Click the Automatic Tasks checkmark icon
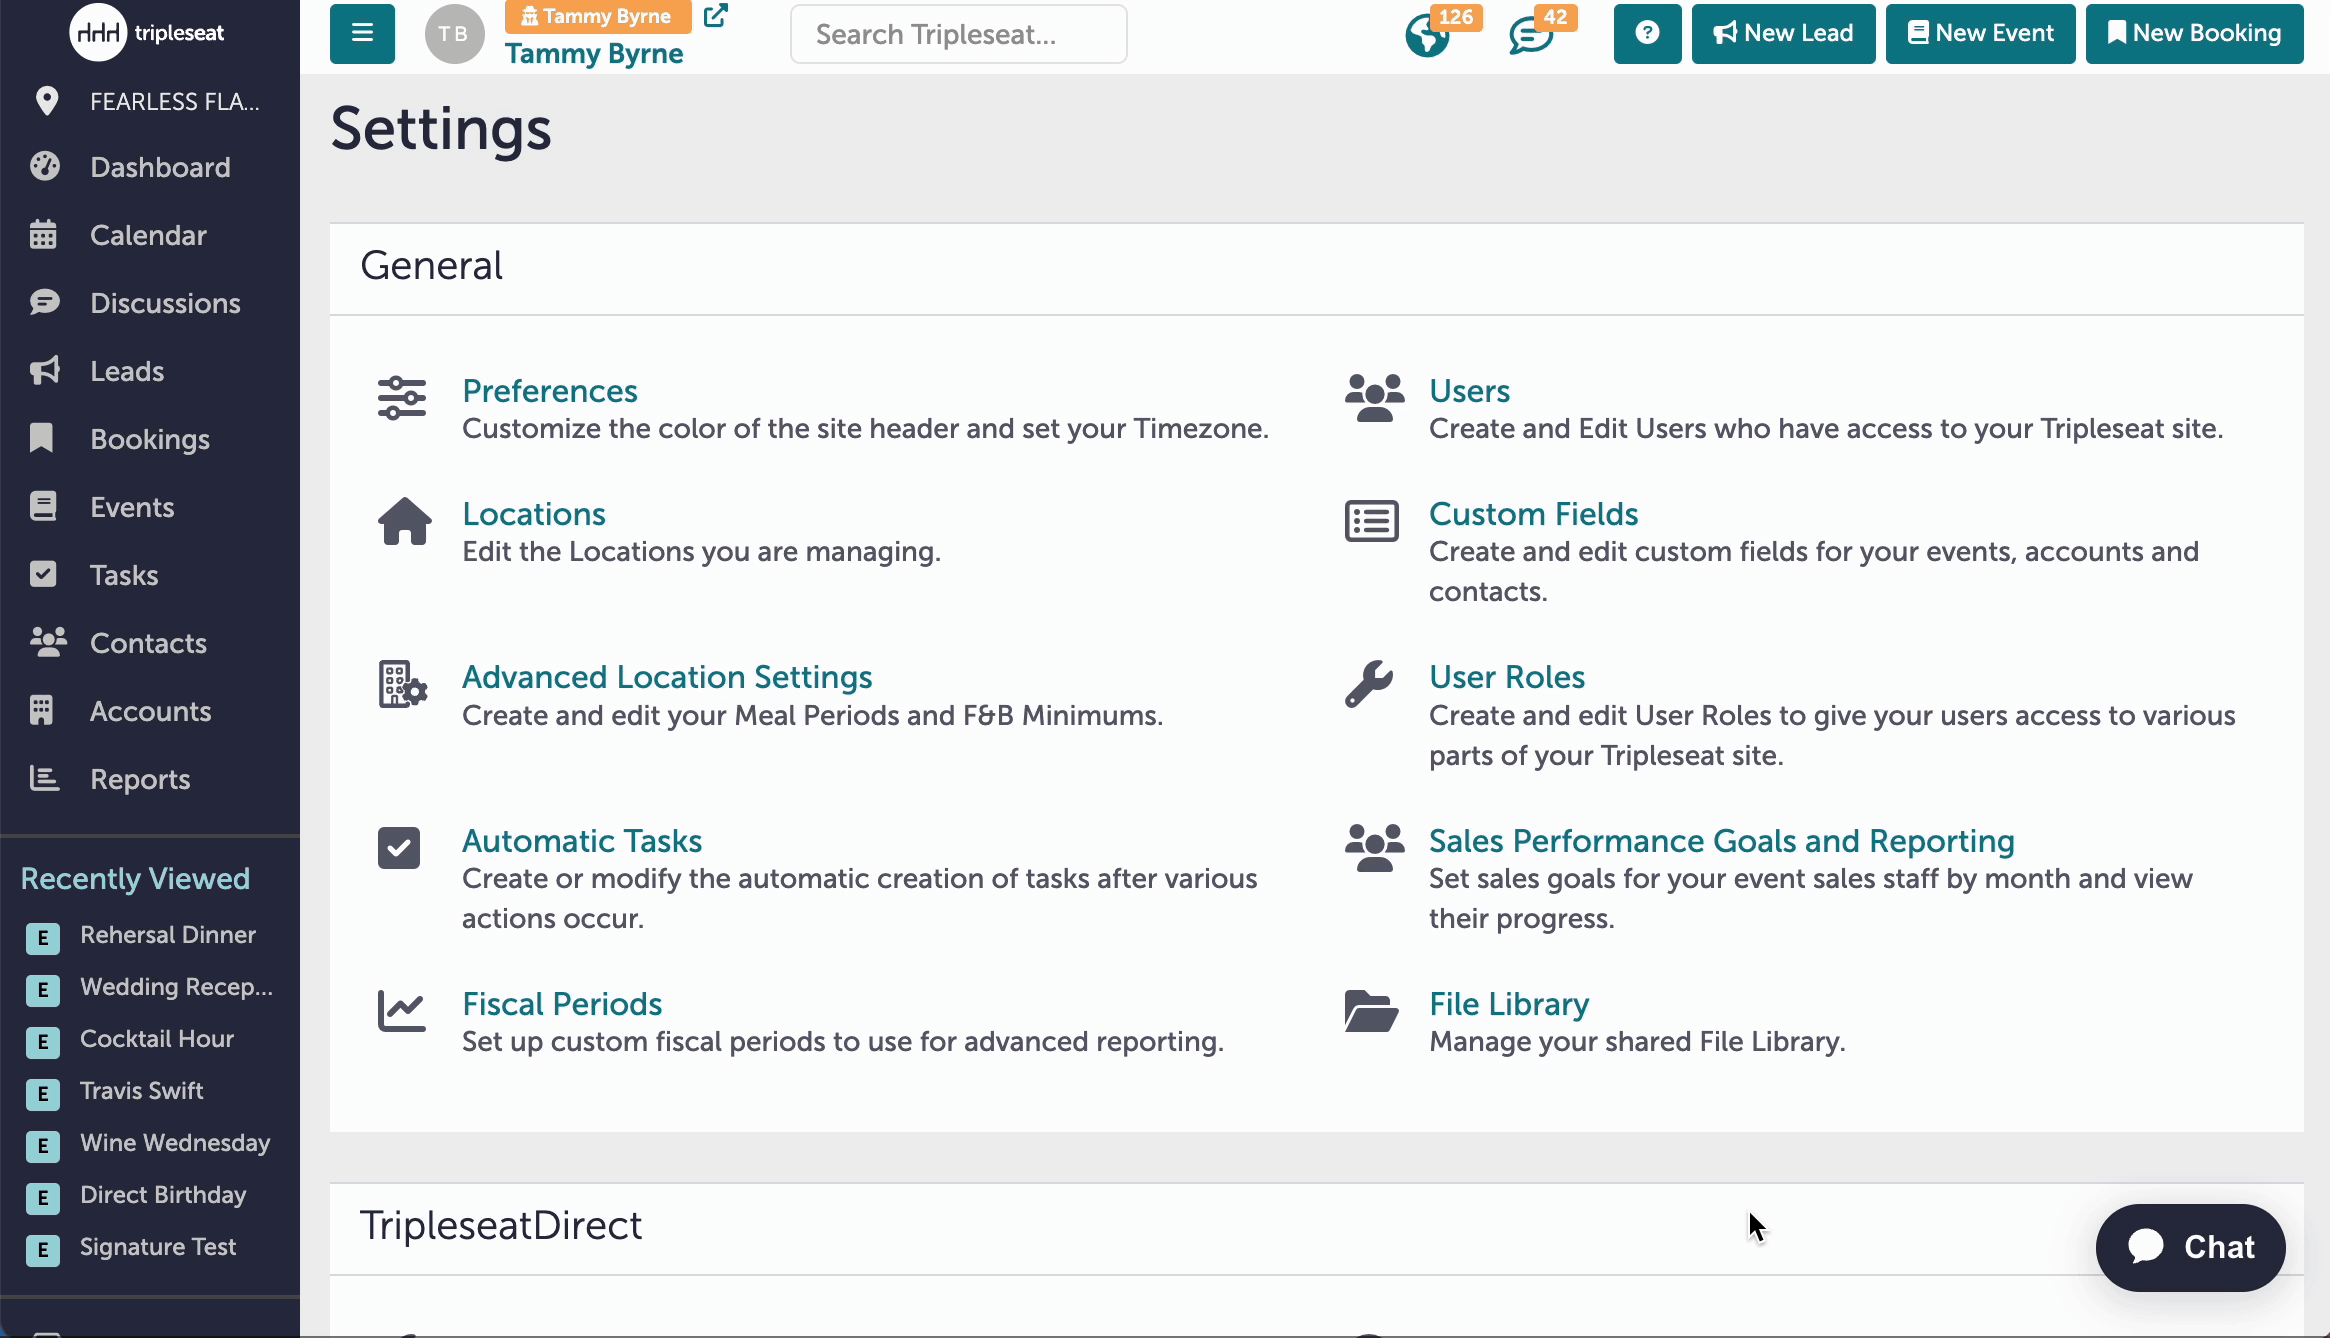This screenshot has width=2330, height=1338. [399, 848]
